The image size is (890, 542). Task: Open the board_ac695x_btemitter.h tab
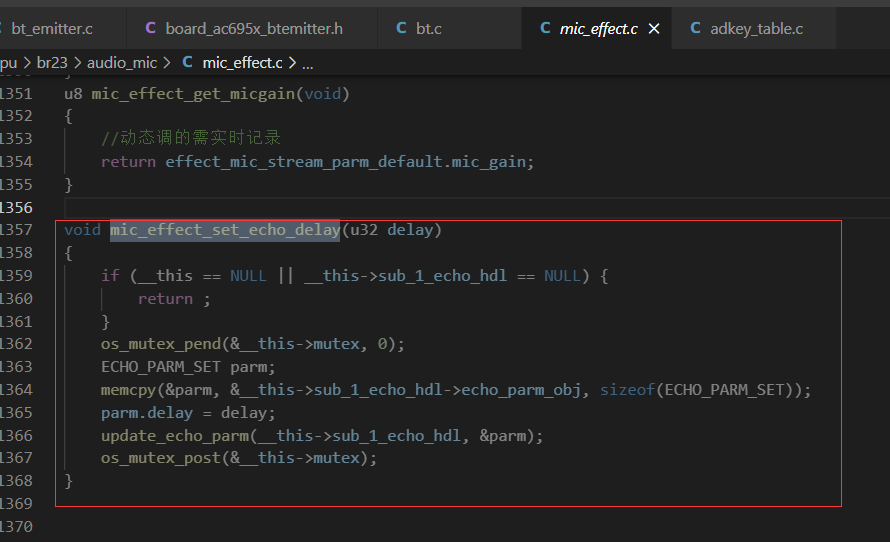252,28
